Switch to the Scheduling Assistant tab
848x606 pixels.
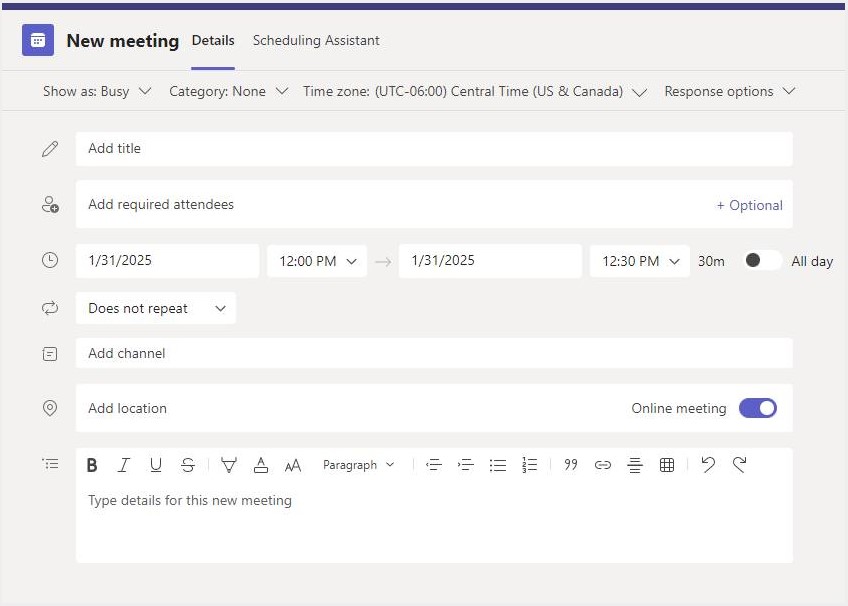(x=316, y=41)
